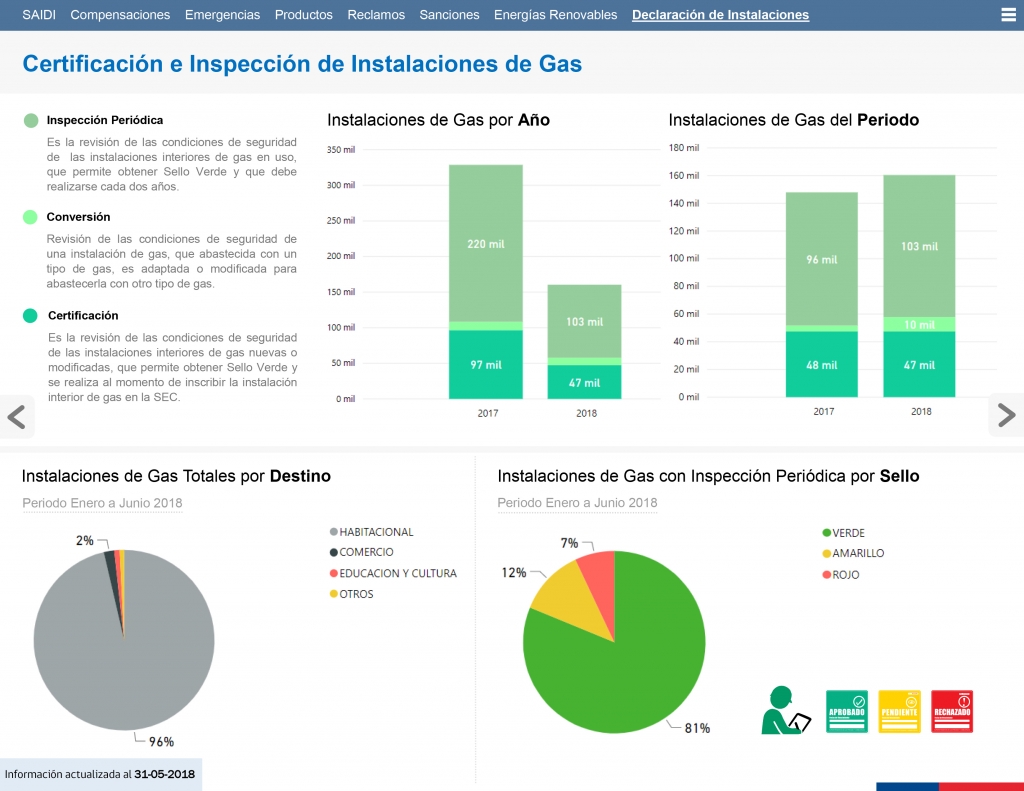This screenshot has width=1024, height=791.
Task: Click 'Información actualizada al 31-05-2018' text
Action: [x=100, y=775]
